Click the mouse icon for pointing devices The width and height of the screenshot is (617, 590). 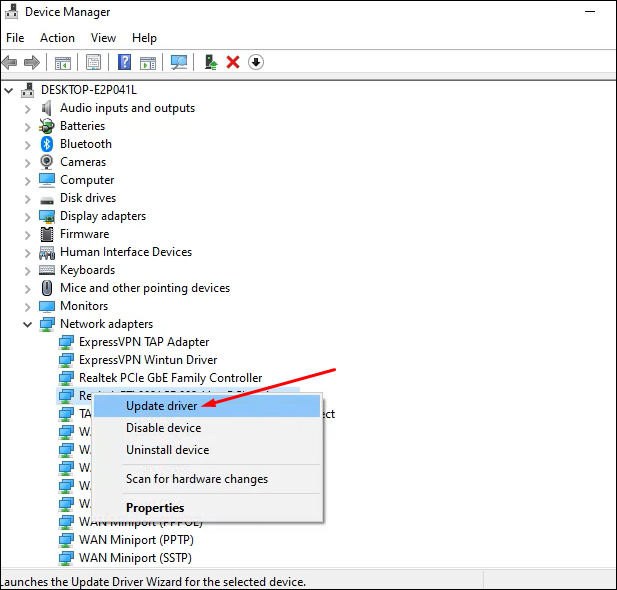(x=47, y=288)
